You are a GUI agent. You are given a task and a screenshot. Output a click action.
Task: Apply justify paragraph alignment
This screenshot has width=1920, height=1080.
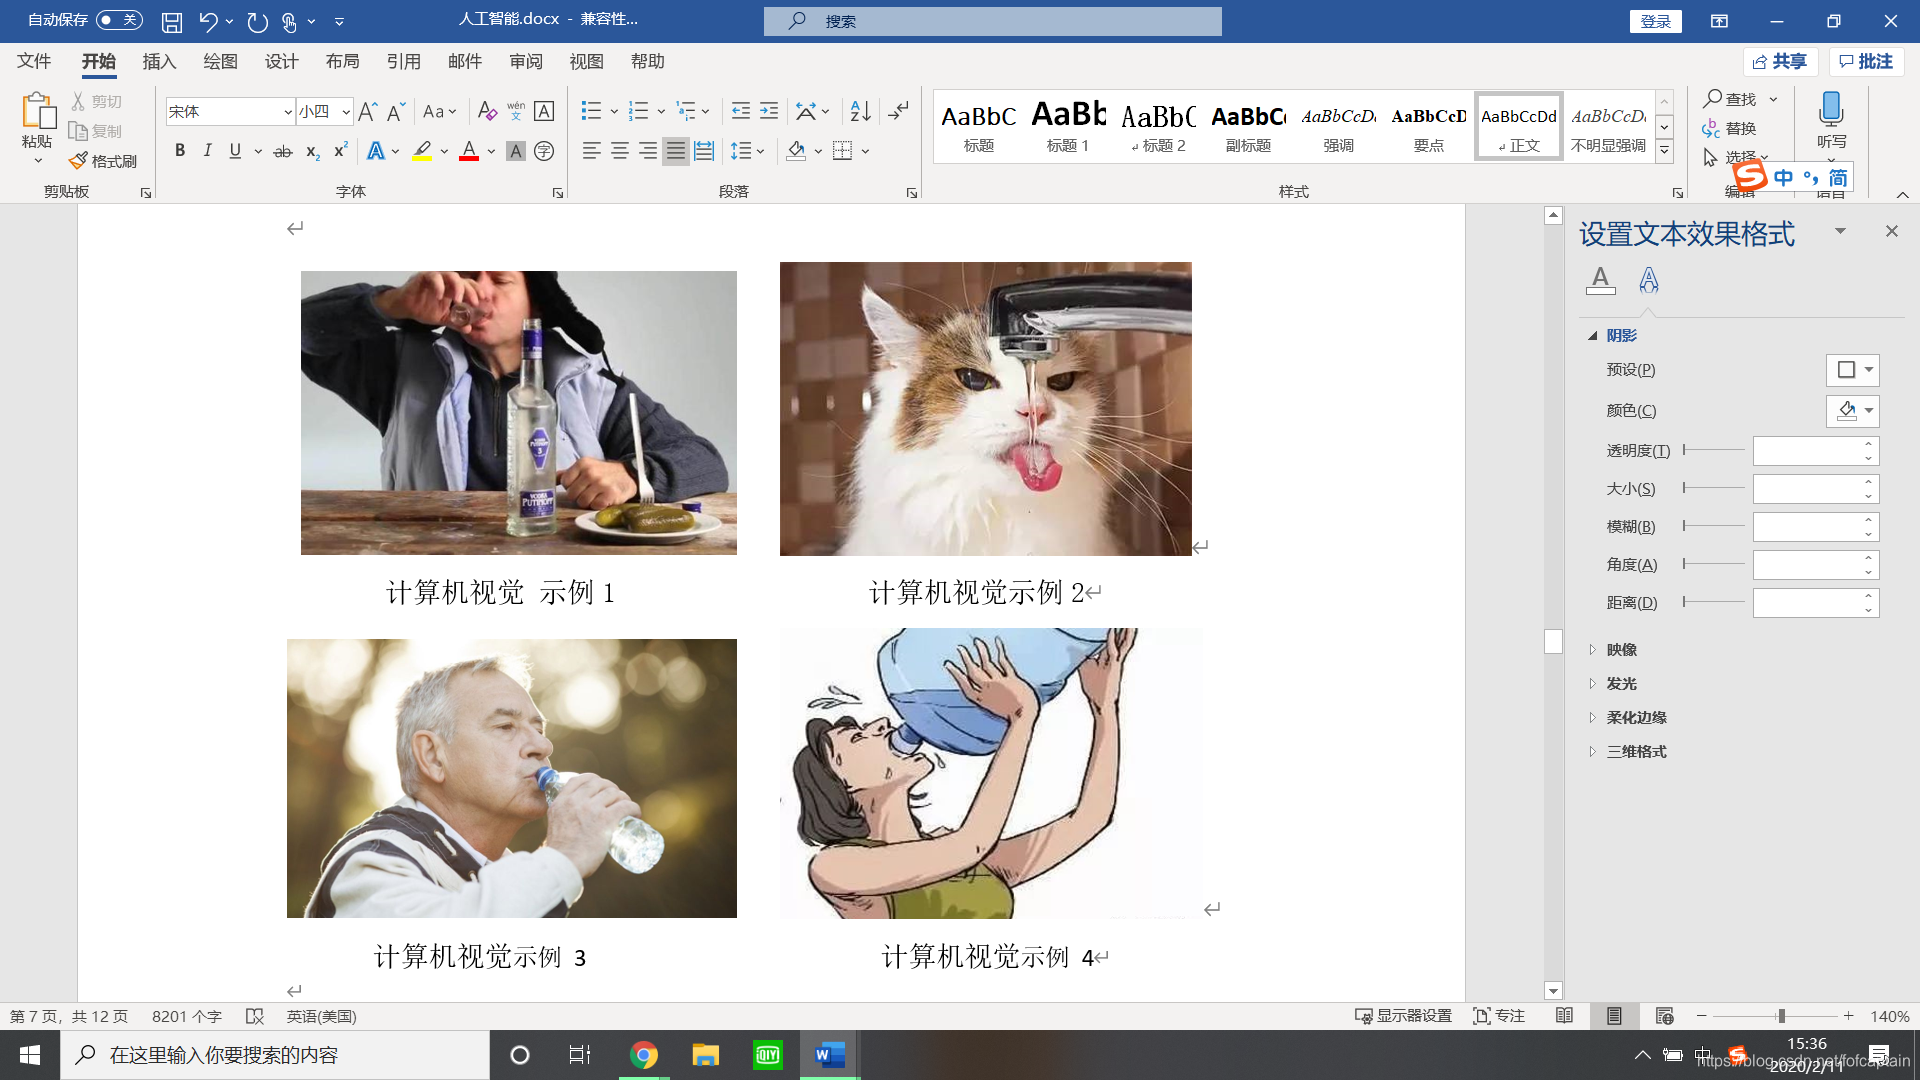676,151
